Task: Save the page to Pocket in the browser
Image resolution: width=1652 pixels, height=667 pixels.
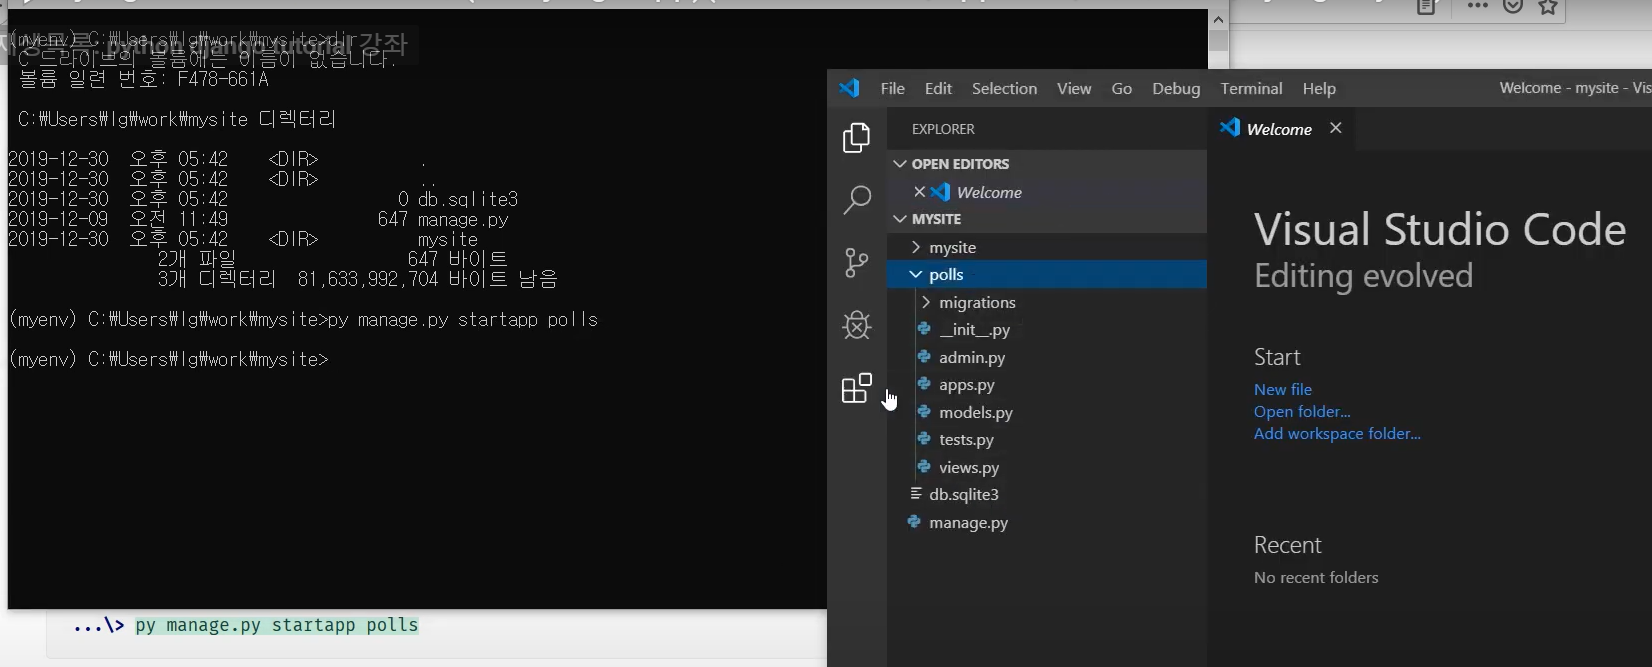Action: click(1513, 6)
